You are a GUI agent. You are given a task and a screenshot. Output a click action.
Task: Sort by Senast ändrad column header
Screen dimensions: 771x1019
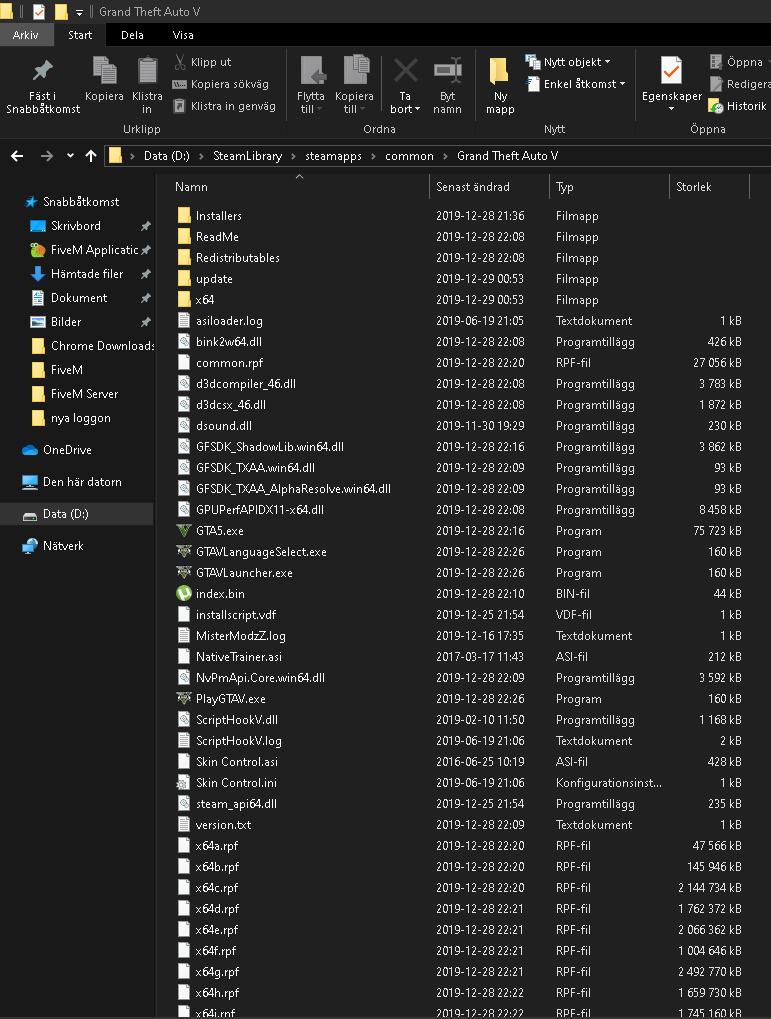(473, 187)
